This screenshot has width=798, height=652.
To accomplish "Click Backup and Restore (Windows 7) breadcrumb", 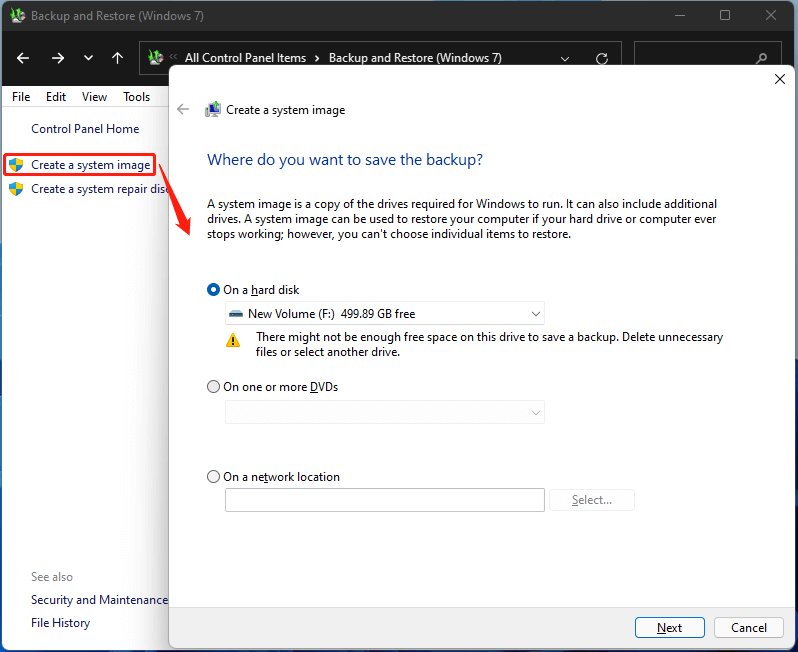I will pyautogui.click(x=415, y=58).
